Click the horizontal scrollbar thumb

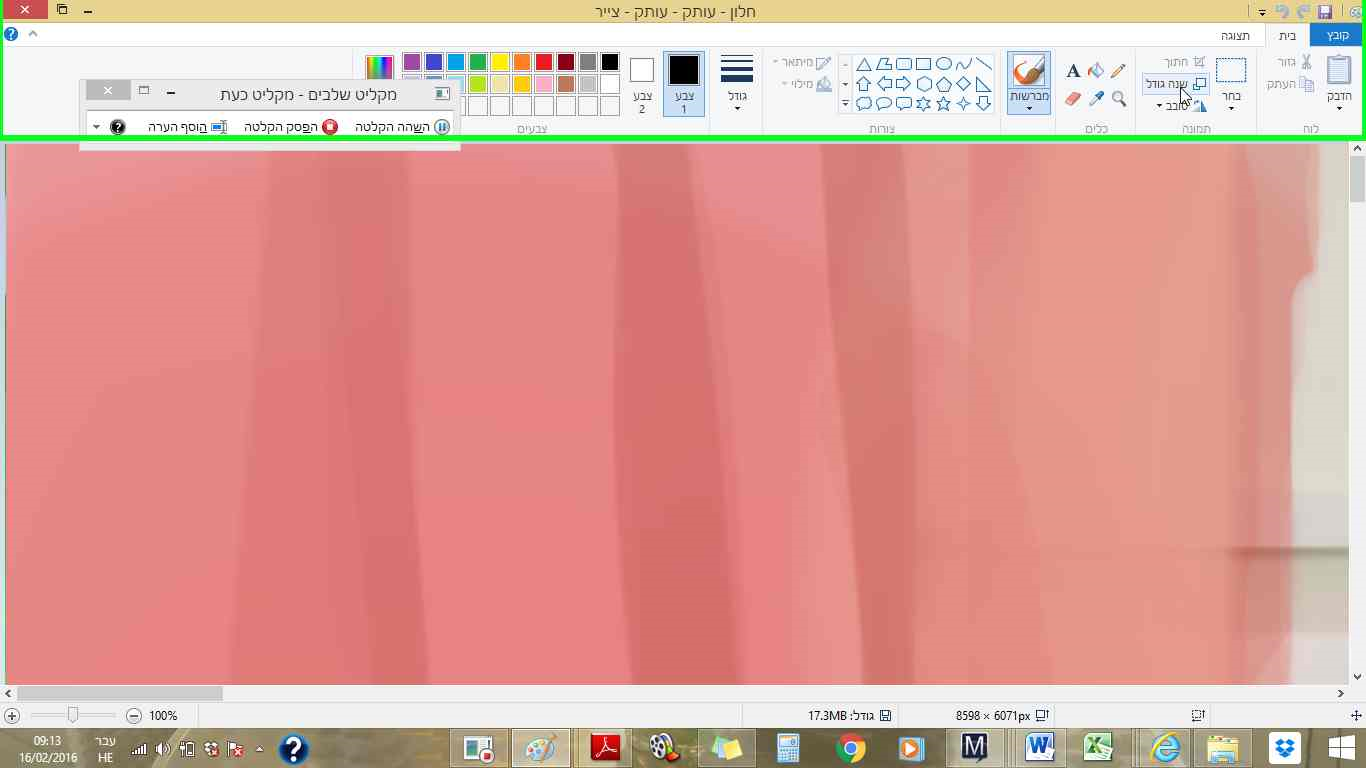pos(120,693)
